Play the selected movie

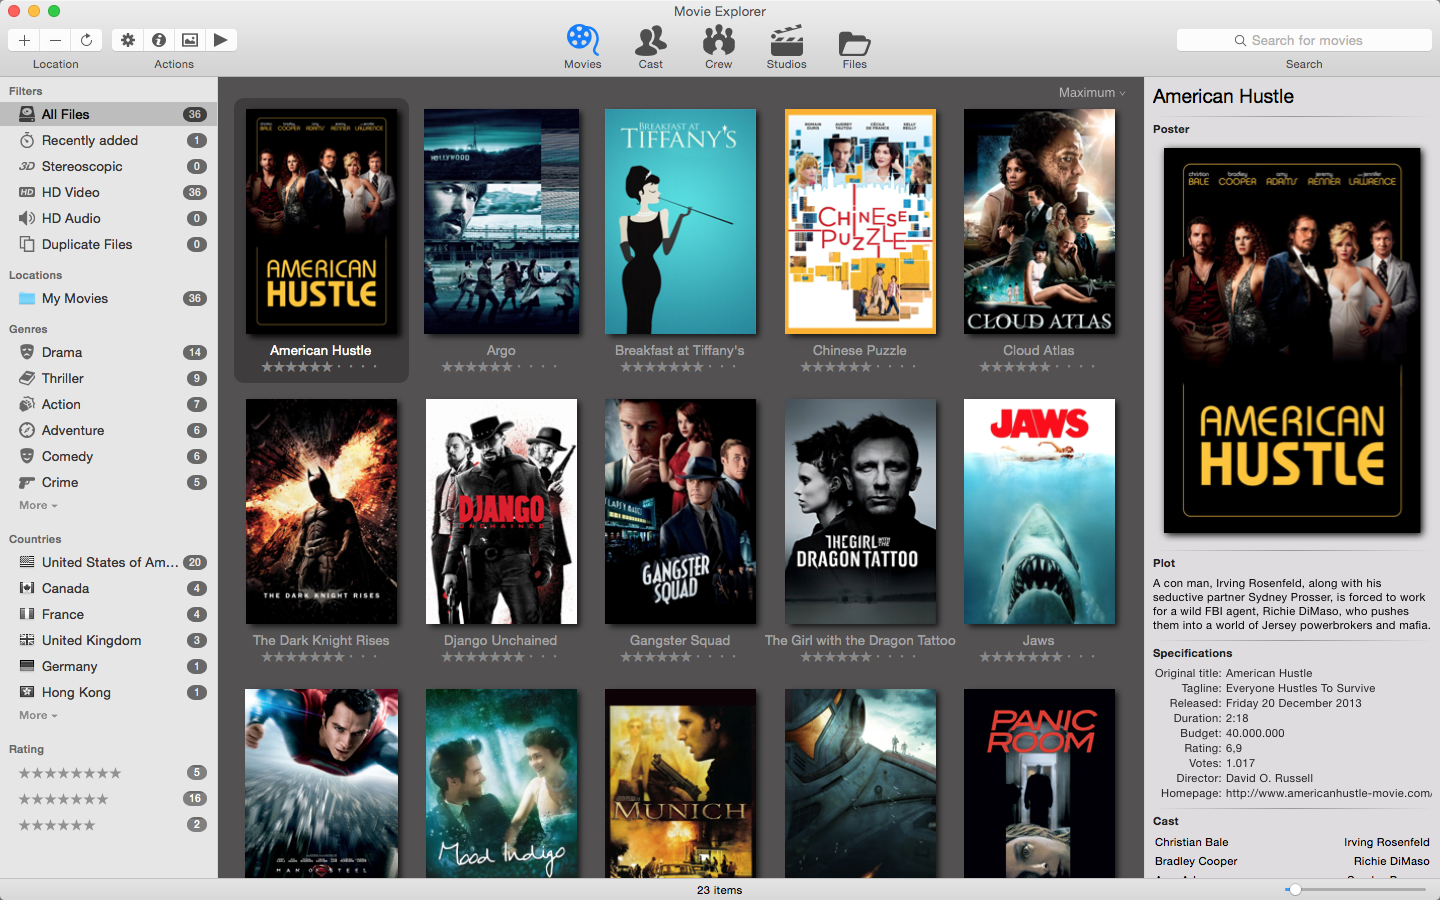click(221, 40)
